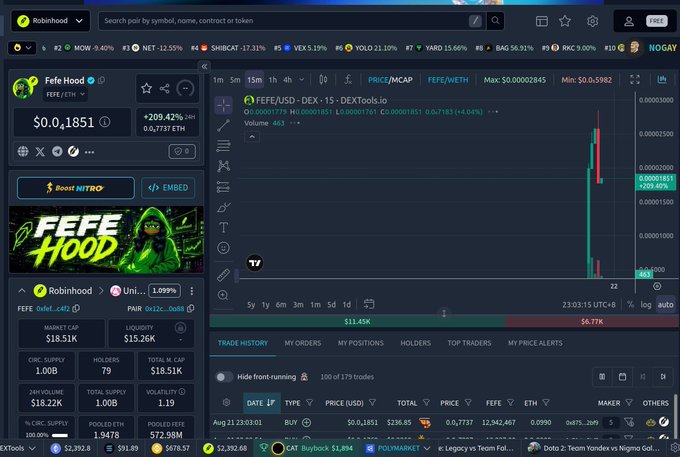This screenshot has width=680, height=457.
Task: Open the multichart layout icon in header
Action: point(542,21)
